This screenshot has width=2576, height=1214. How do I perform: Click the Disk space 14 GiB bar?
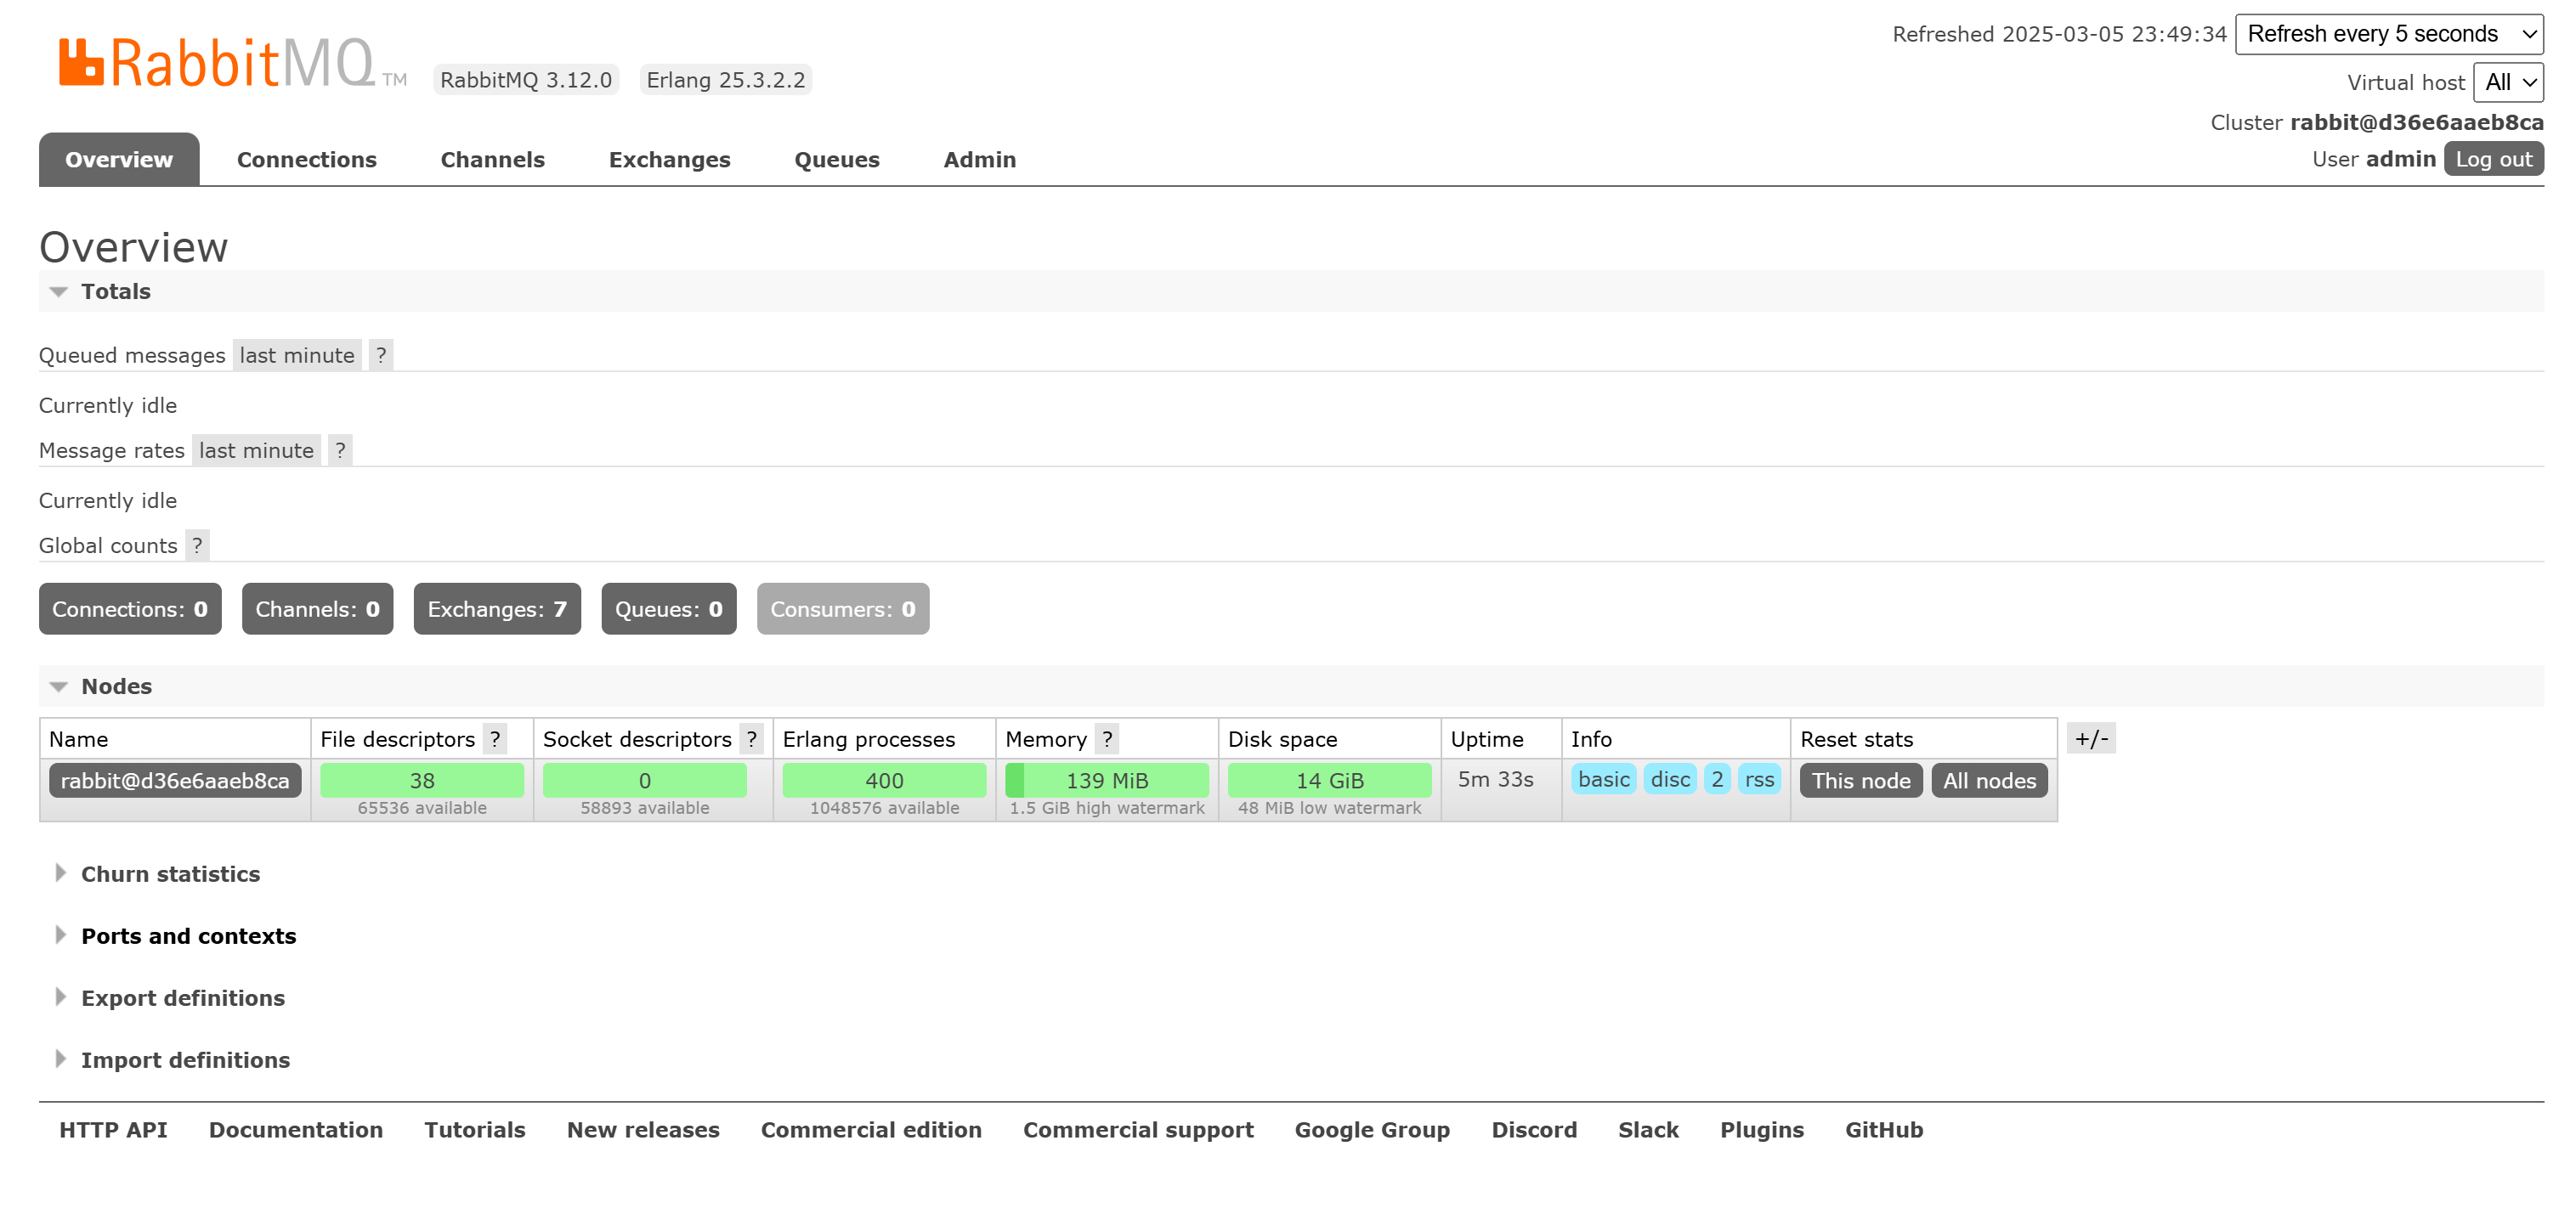point(1330,780)
